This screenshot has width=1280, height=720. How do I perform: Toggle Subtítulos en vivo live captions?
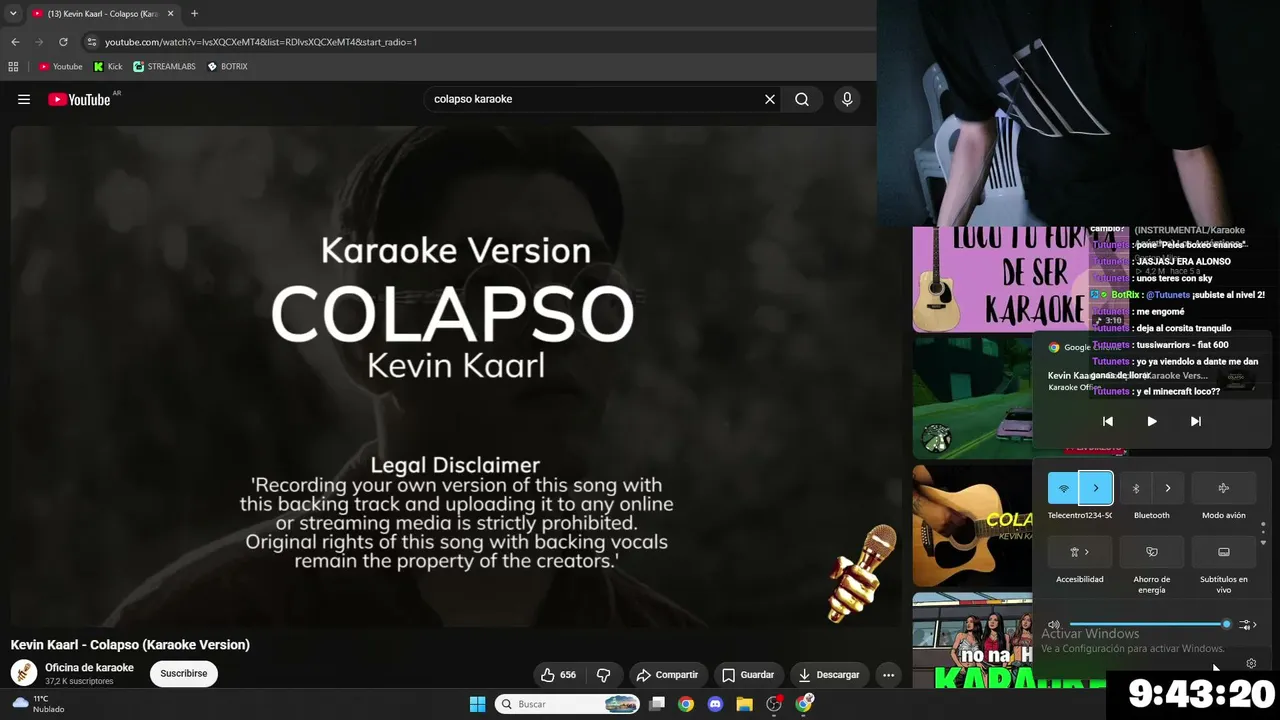pos(1224,552)
